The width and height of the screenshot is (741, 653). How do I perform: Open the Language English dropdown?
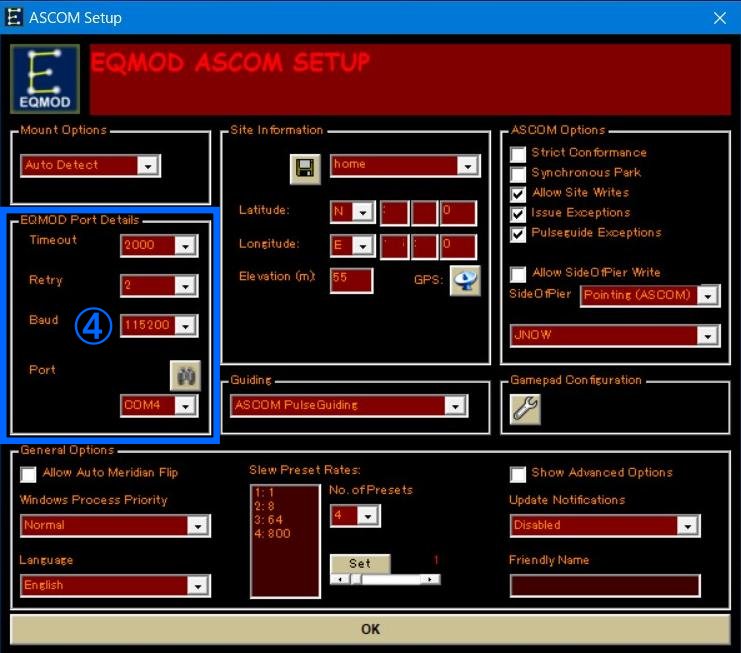coord(198,586)
